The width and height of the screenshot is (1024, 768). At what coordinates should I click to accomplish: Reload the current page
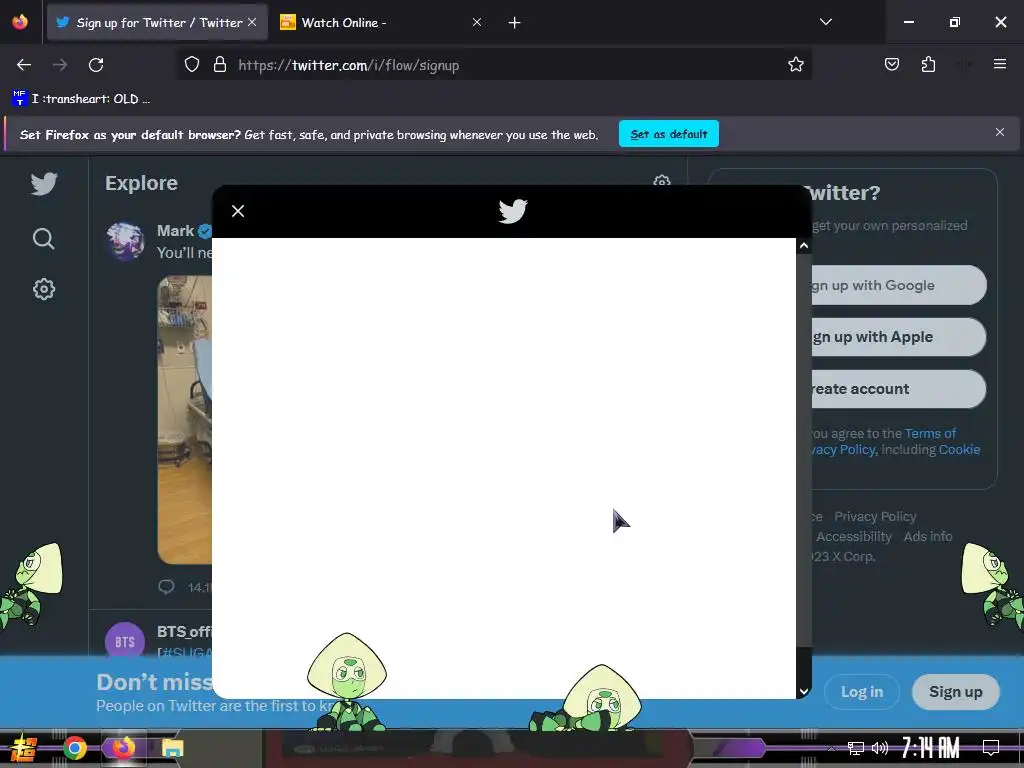coord(96,65)
